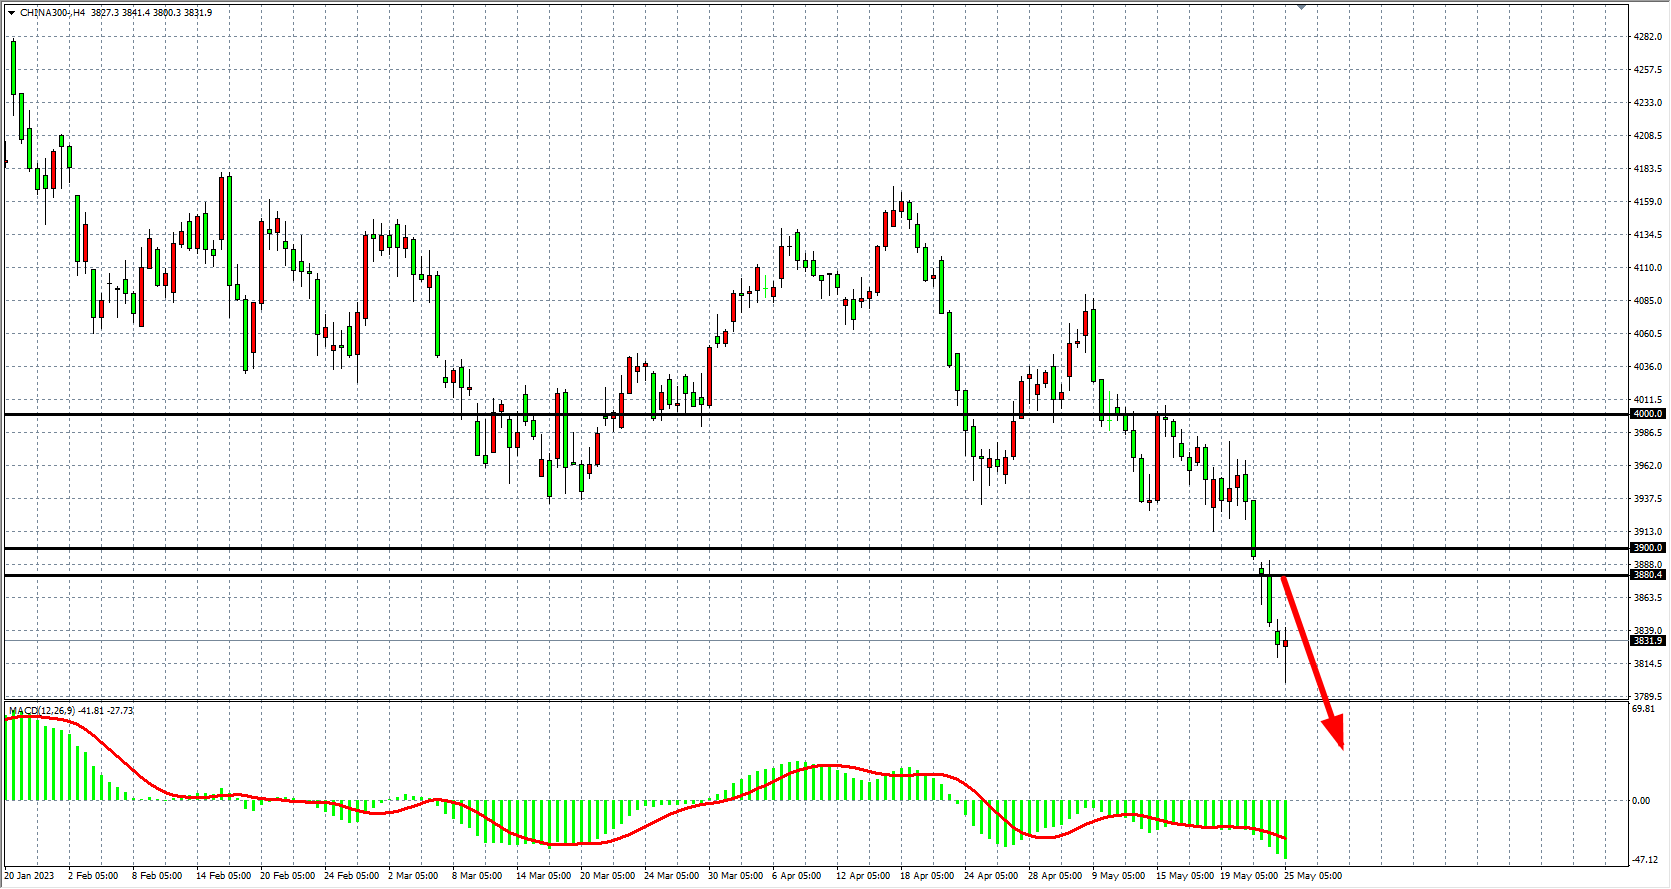This screenshot has width=1671, height=889.
Task: Click the first tall green candle at far left
Action: tap(13, 68)
